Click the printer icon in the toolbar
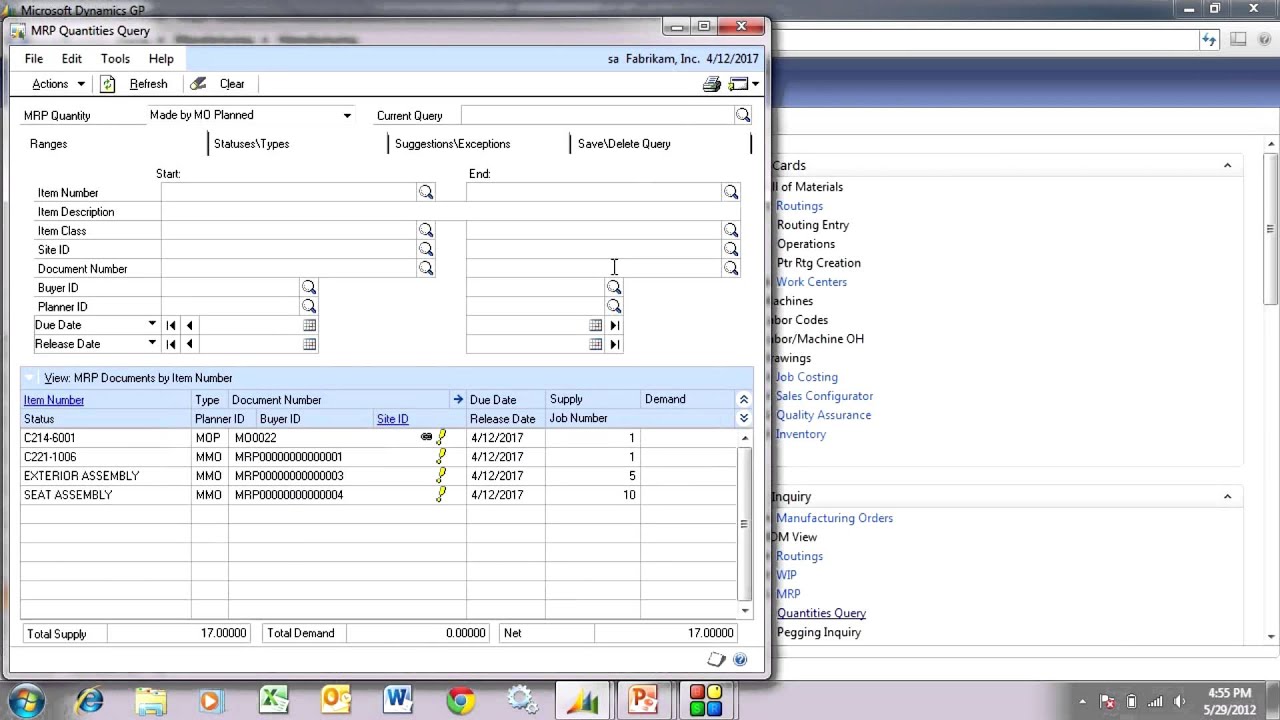This screenshot has height=720, width=1280. coord(712,84)
